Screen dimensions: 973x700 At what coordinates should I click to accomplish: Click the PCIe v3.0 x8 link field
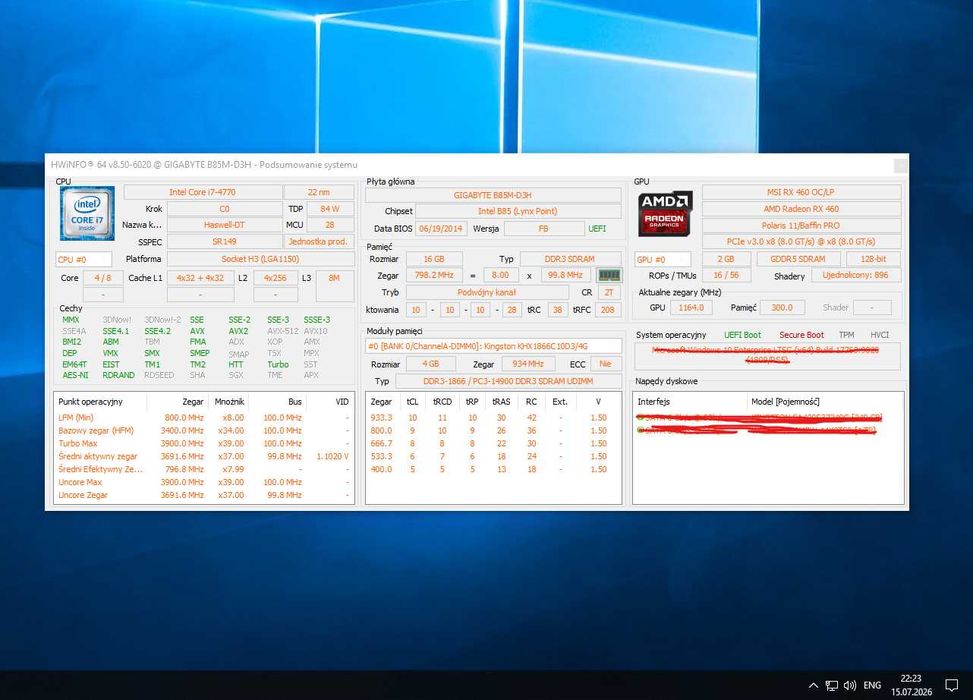[801, 242]
